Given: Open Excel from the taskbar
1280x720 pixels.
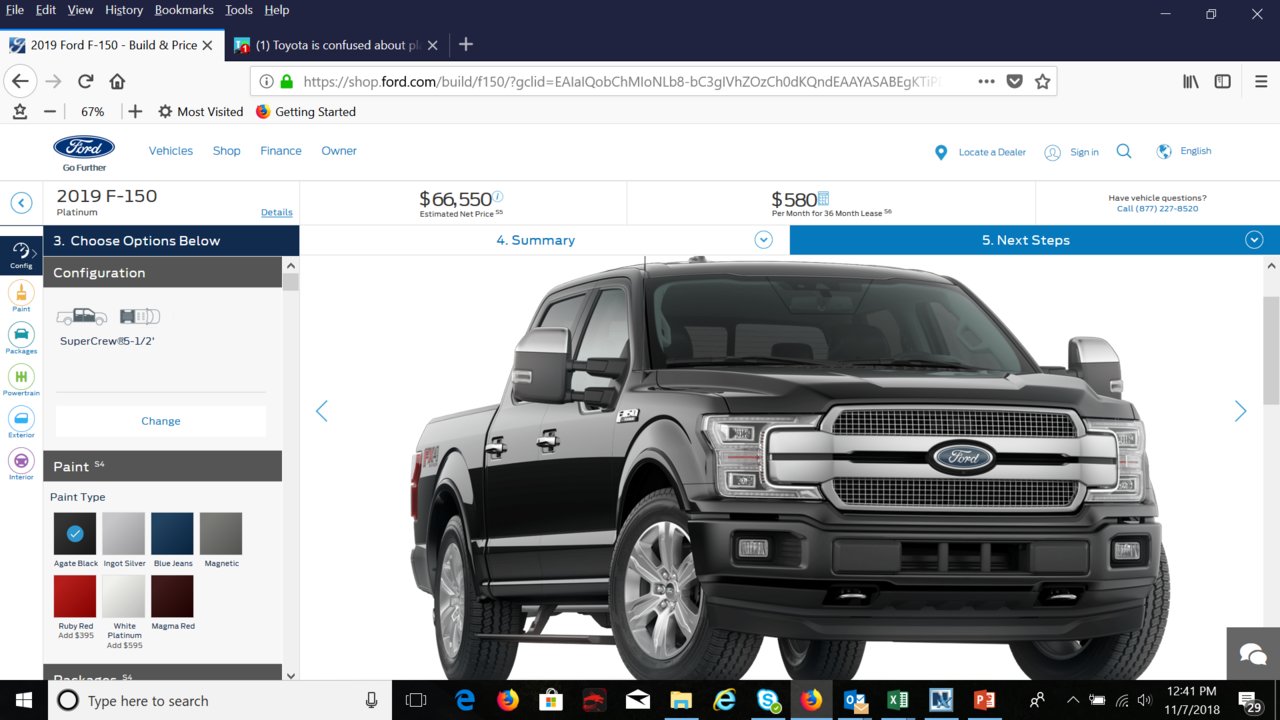Looking at the screenshot, I should click(x=897, y=700).
